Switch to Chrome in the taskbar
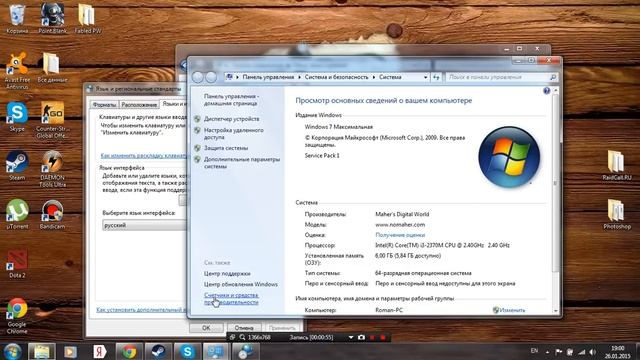This screenshot has height=360, width=640. 129,352
